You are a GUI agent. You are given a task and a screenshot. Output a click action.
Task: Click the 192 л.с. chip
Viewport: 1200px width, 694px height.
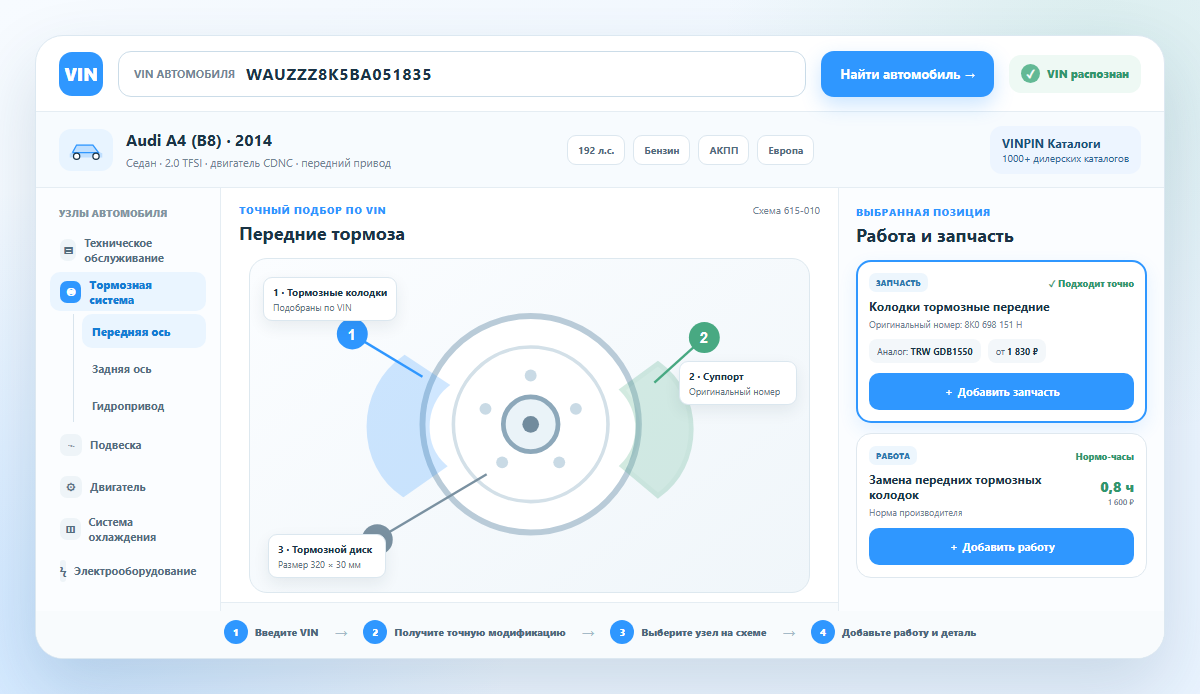click(596, 151)
